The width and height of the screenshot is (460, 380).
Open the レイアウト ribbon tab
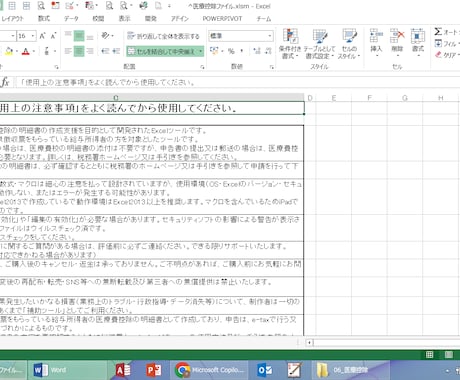(13, 19)
